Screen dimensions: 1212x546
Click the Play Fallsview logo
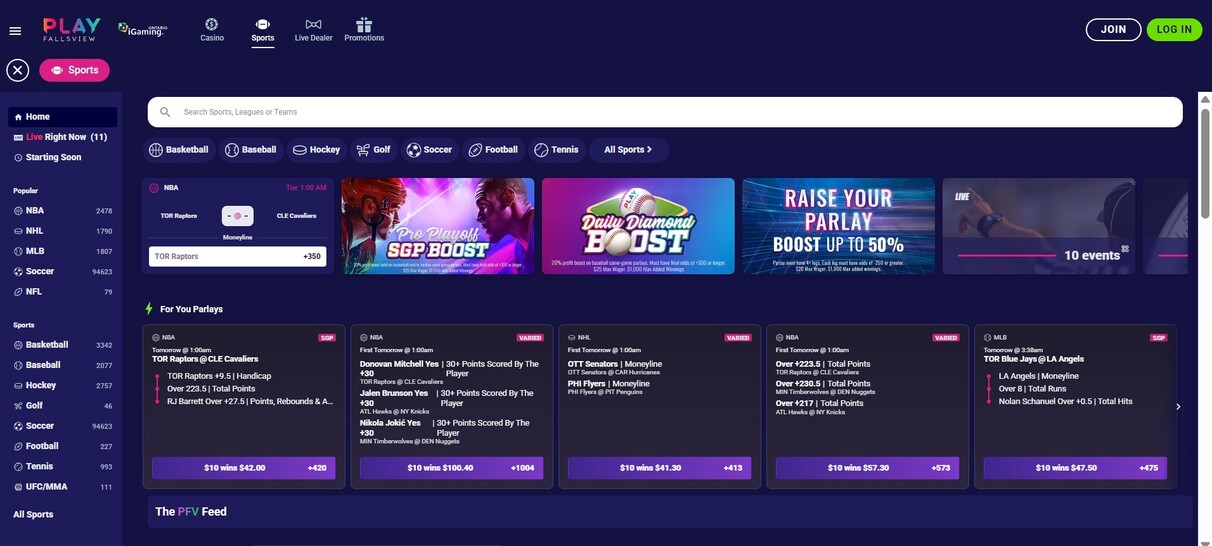[x=72, y=29]
